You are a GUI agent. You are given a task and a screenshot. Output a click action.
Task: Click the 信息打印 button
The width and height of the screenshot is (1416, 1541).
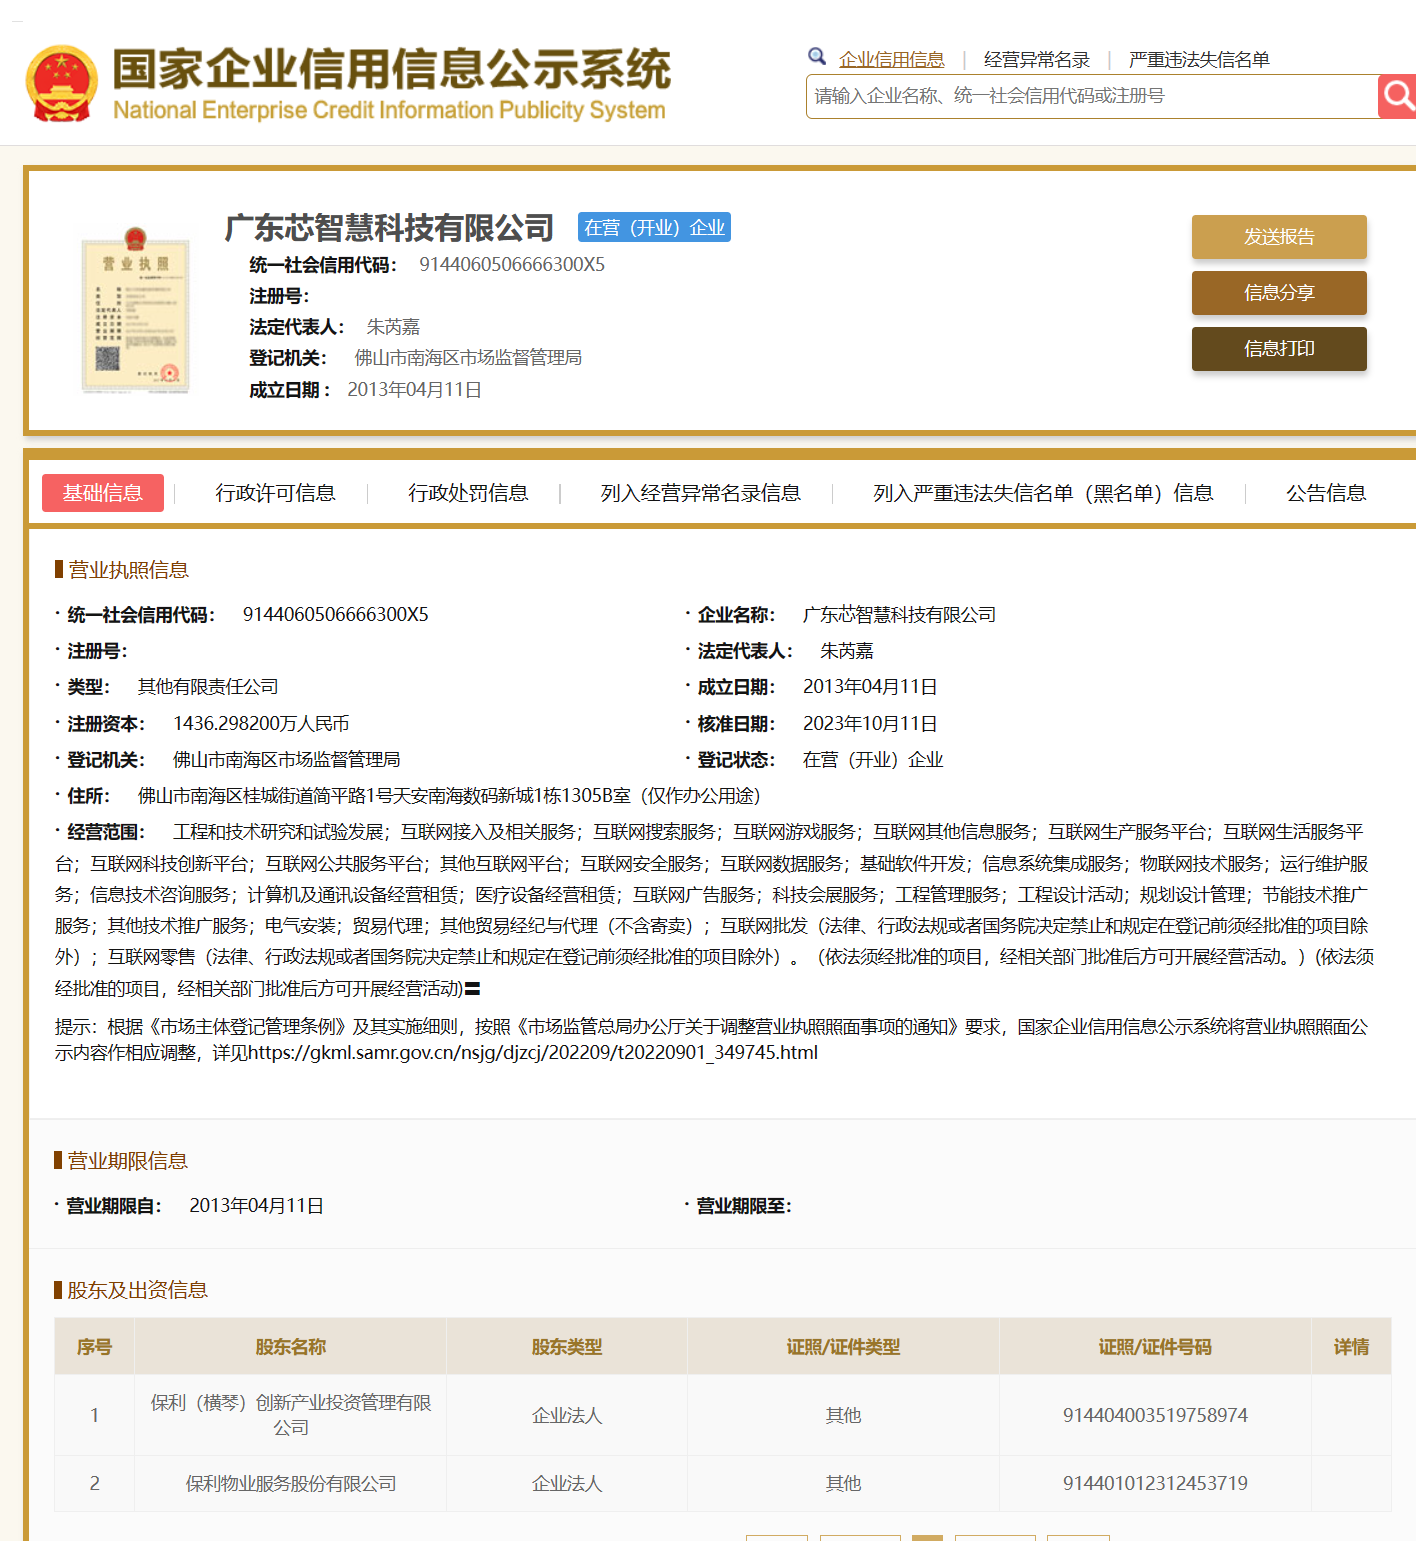point(1279,349)
